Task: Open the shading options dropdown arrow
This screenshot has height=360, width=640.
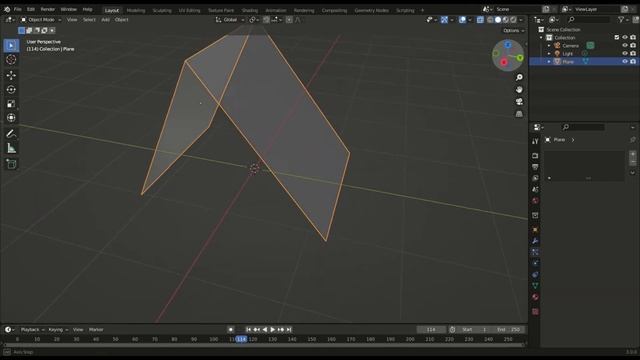Action: pyautogui.click(x=521, y=20)
